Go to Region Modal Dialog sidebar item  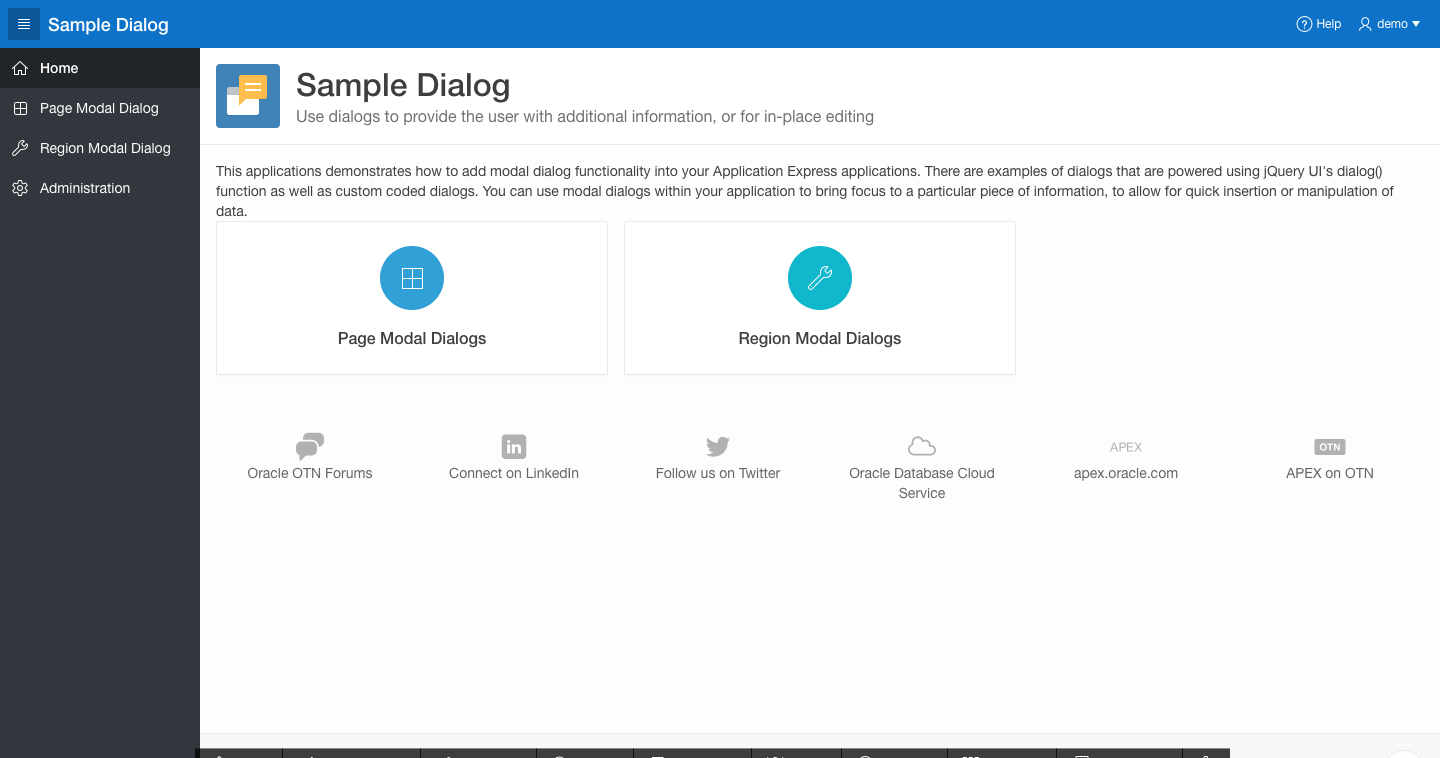105,148
